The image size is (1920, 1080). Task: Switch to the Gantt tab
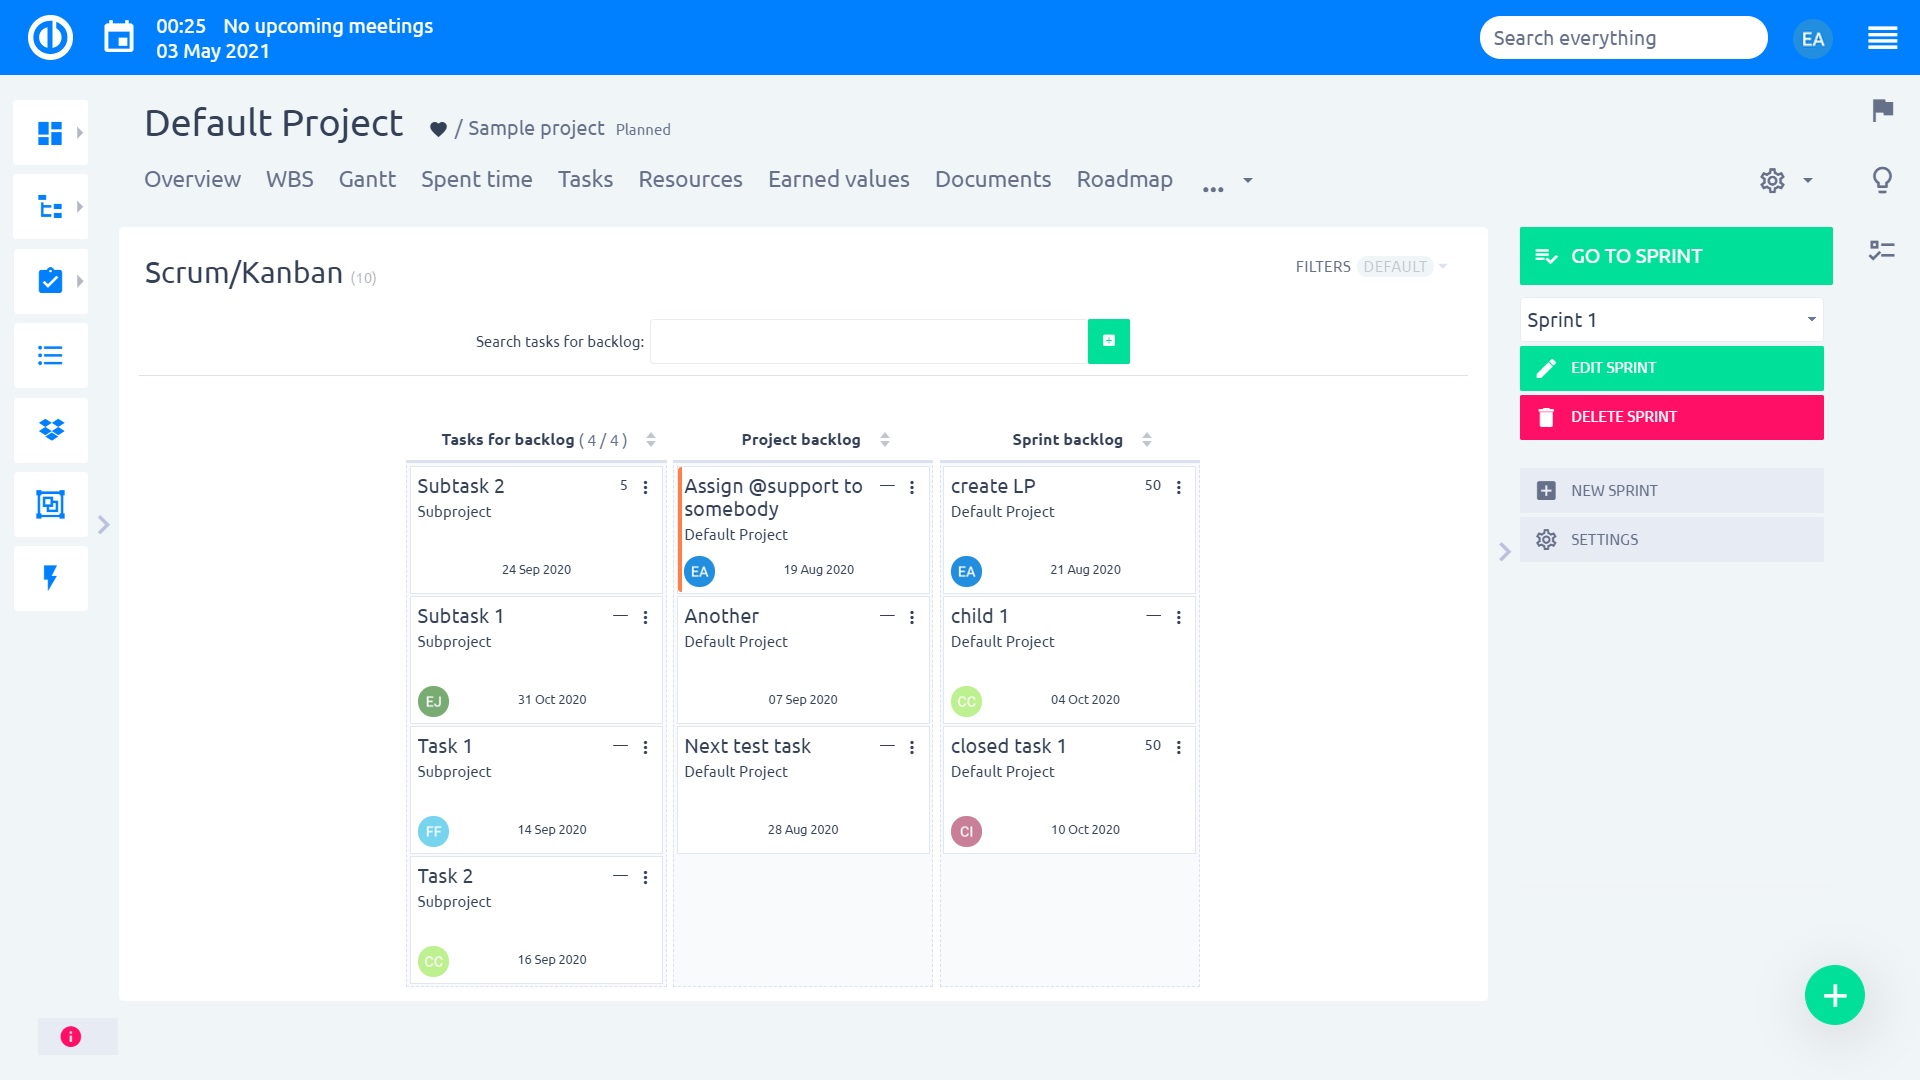point(367,179)
